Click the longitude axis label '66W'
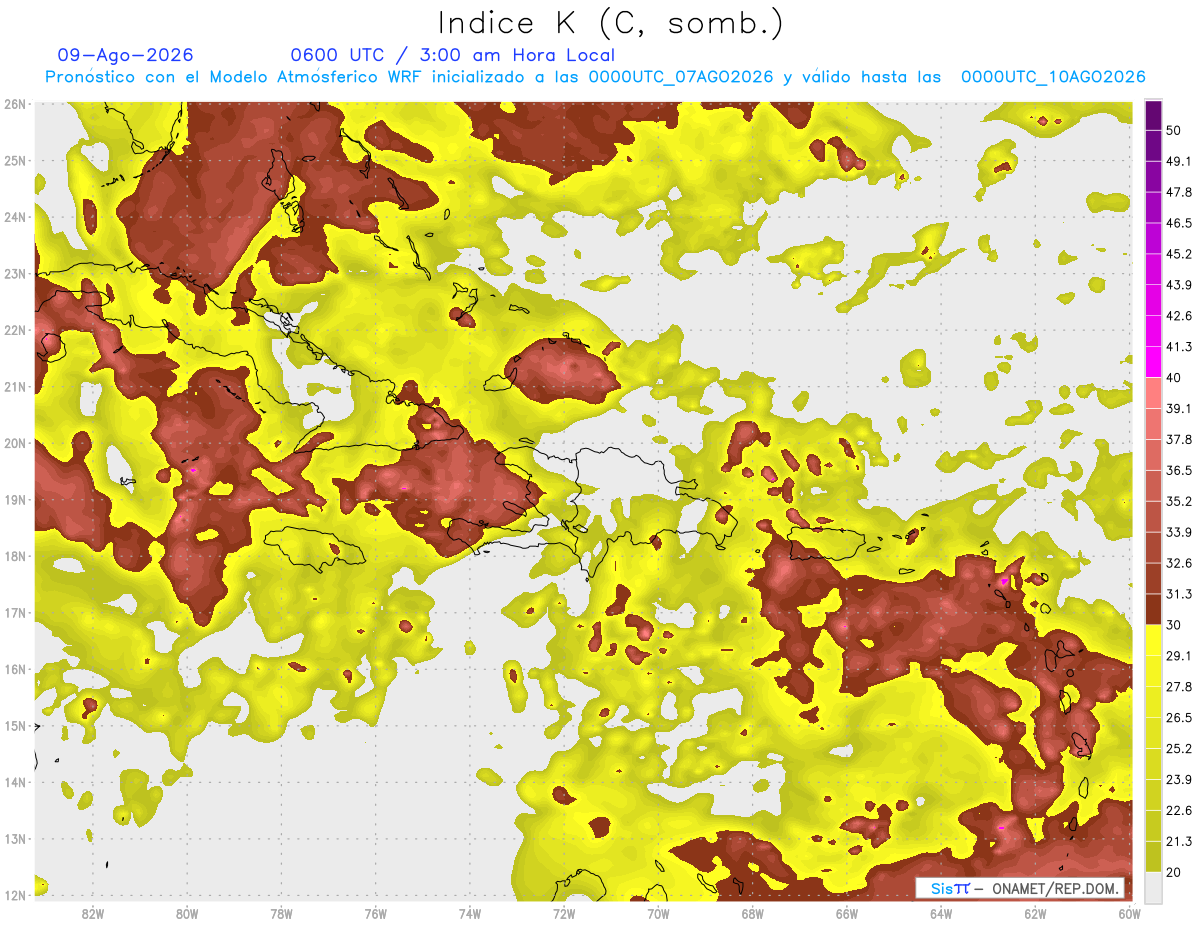This screenshot has height=927, width=1200. (x=847, y=915)
